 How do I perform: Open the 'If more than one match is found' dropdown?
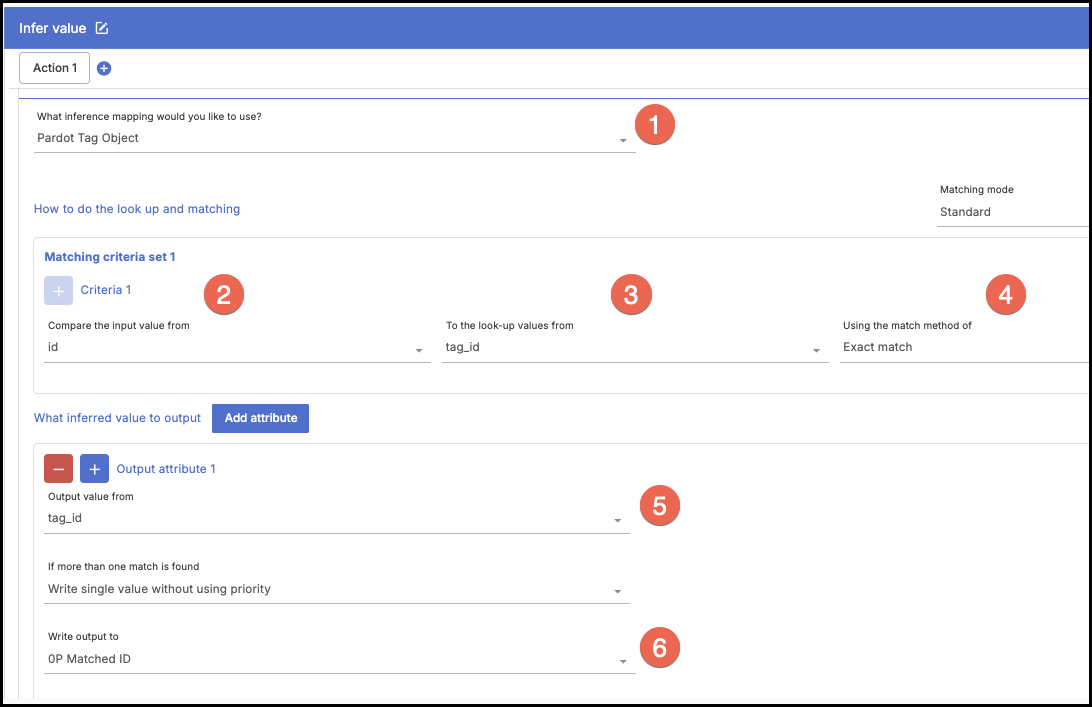pos(337,590)
